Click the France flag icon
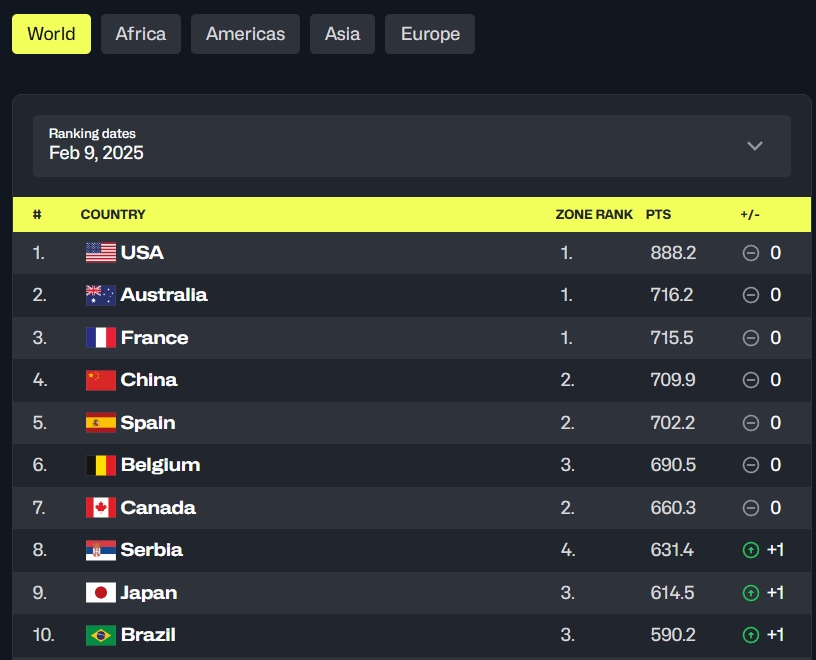 pos(100,338)
